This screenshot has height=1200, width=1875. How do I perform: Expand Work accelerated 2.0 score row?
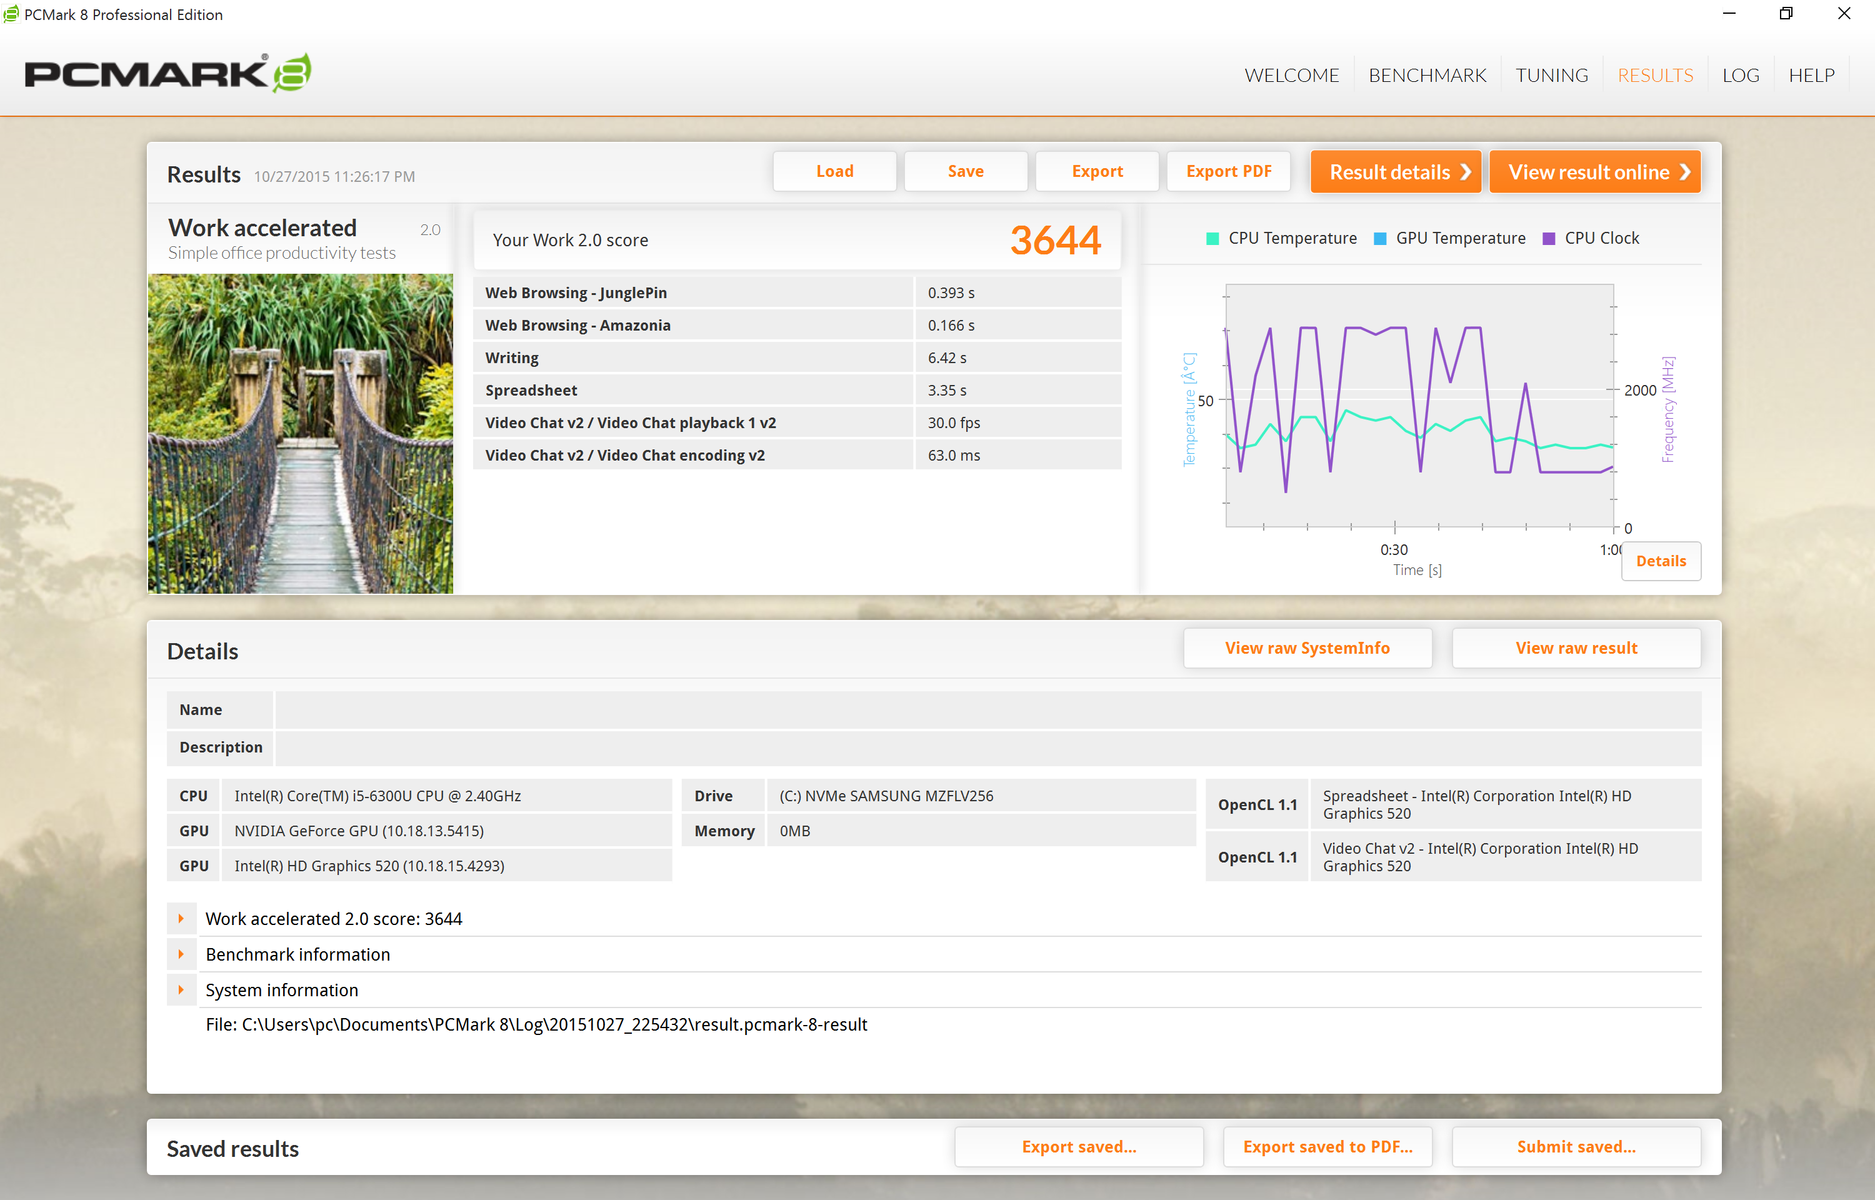tap(181, 918)
